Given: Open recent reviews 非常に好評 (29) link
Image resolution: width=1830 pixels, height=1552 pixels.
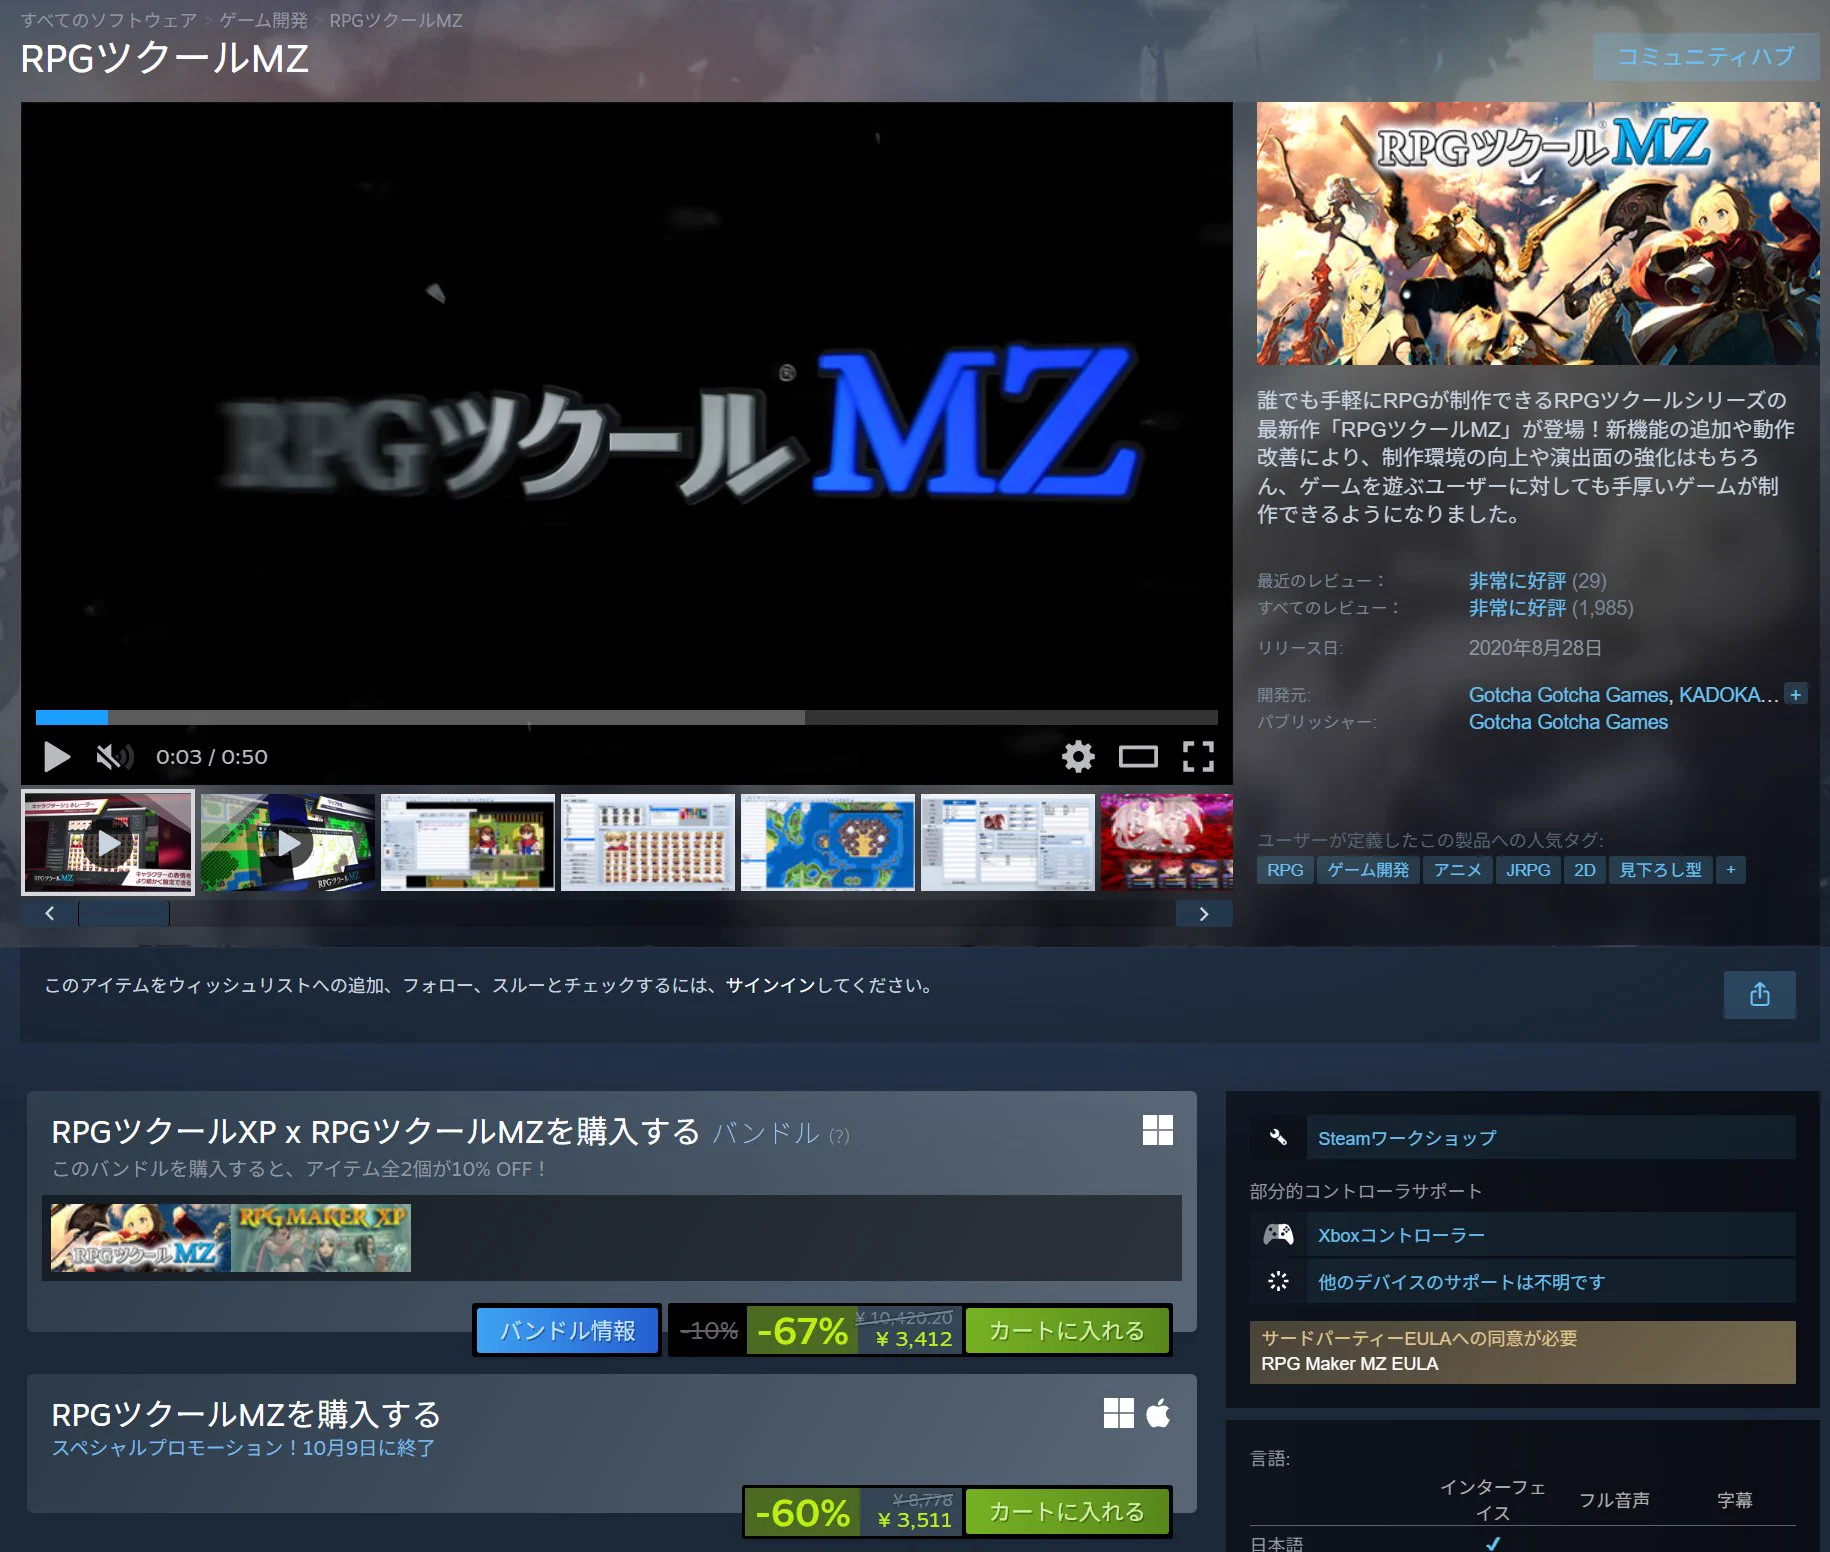Looking at the screenshot, I should pos(1537,580).
